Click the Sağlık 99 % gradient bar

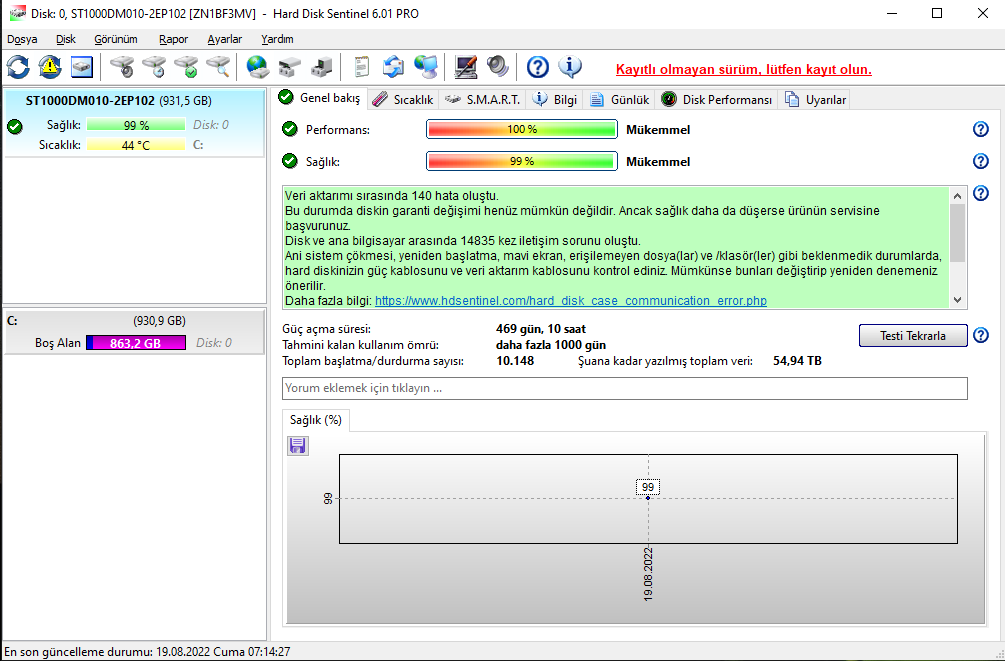(522, 161)
